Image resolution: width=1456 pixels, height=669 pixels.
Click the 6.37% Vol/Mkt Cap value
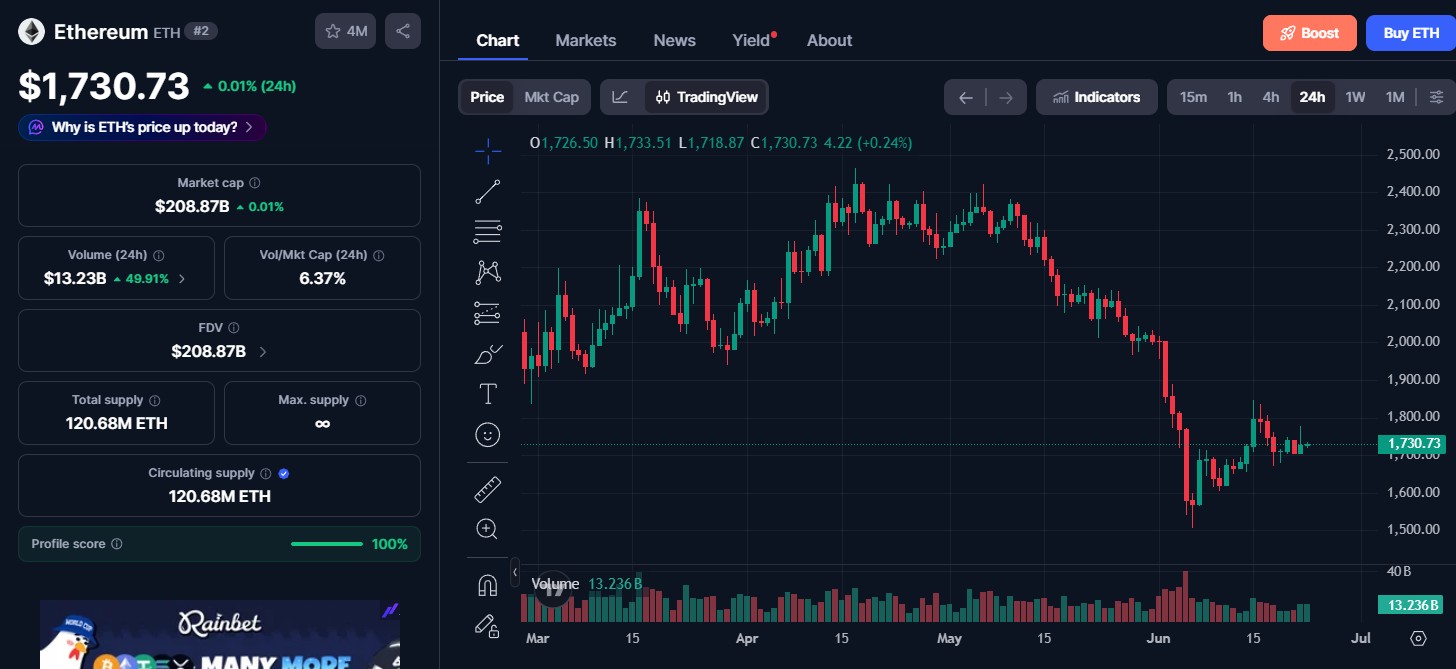[322, 279]
